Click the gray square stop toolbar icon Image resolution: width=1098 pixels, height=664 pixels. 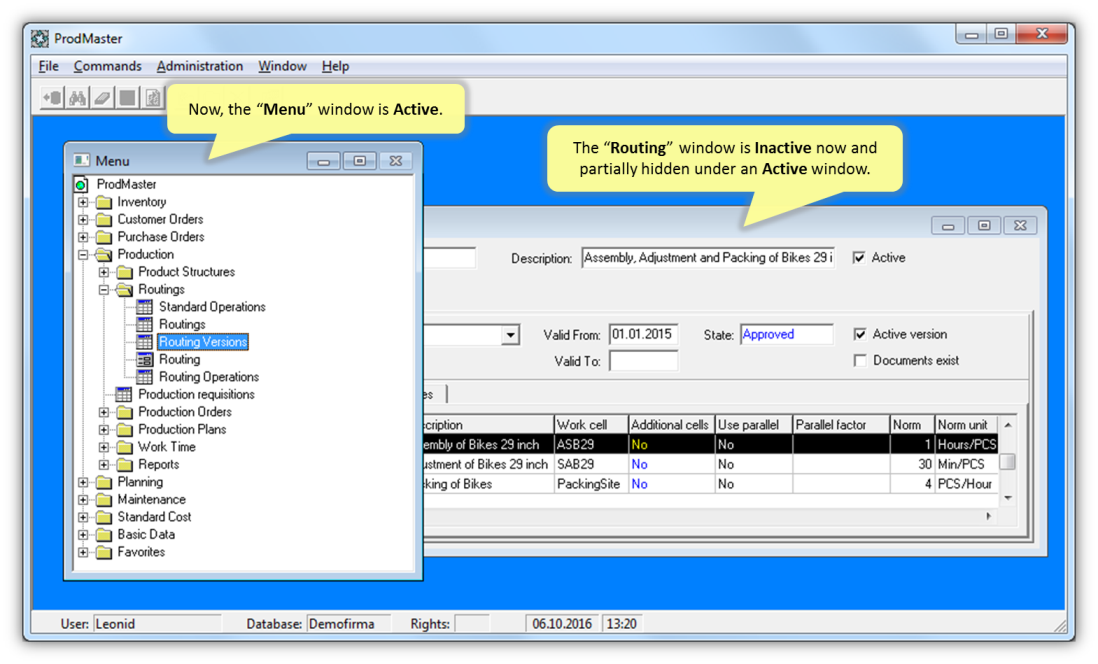coord(127,97)
